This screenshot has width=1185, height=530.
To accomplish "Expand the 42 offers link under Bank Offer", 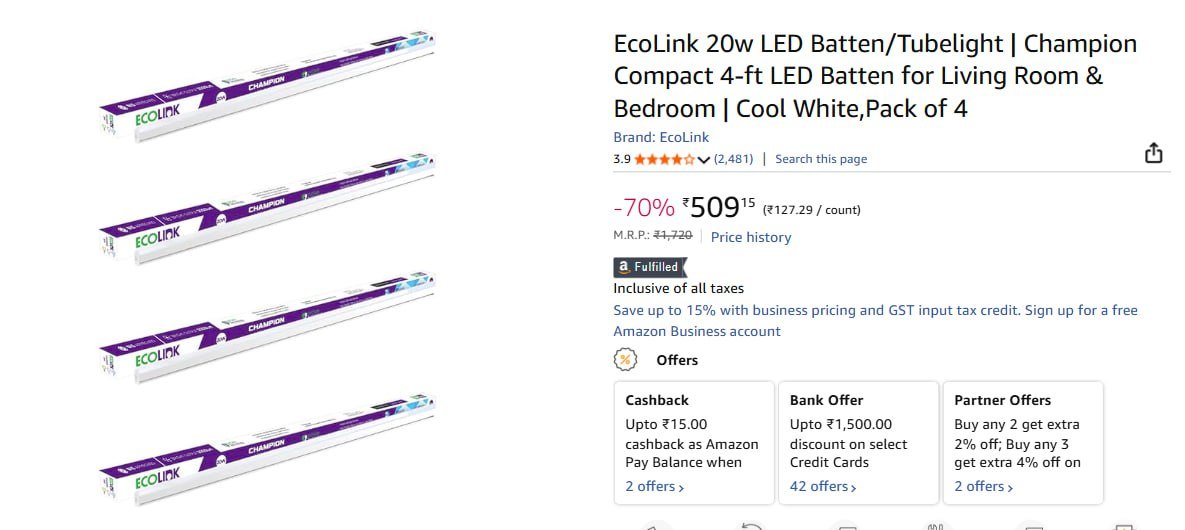I will click(823, 486).
